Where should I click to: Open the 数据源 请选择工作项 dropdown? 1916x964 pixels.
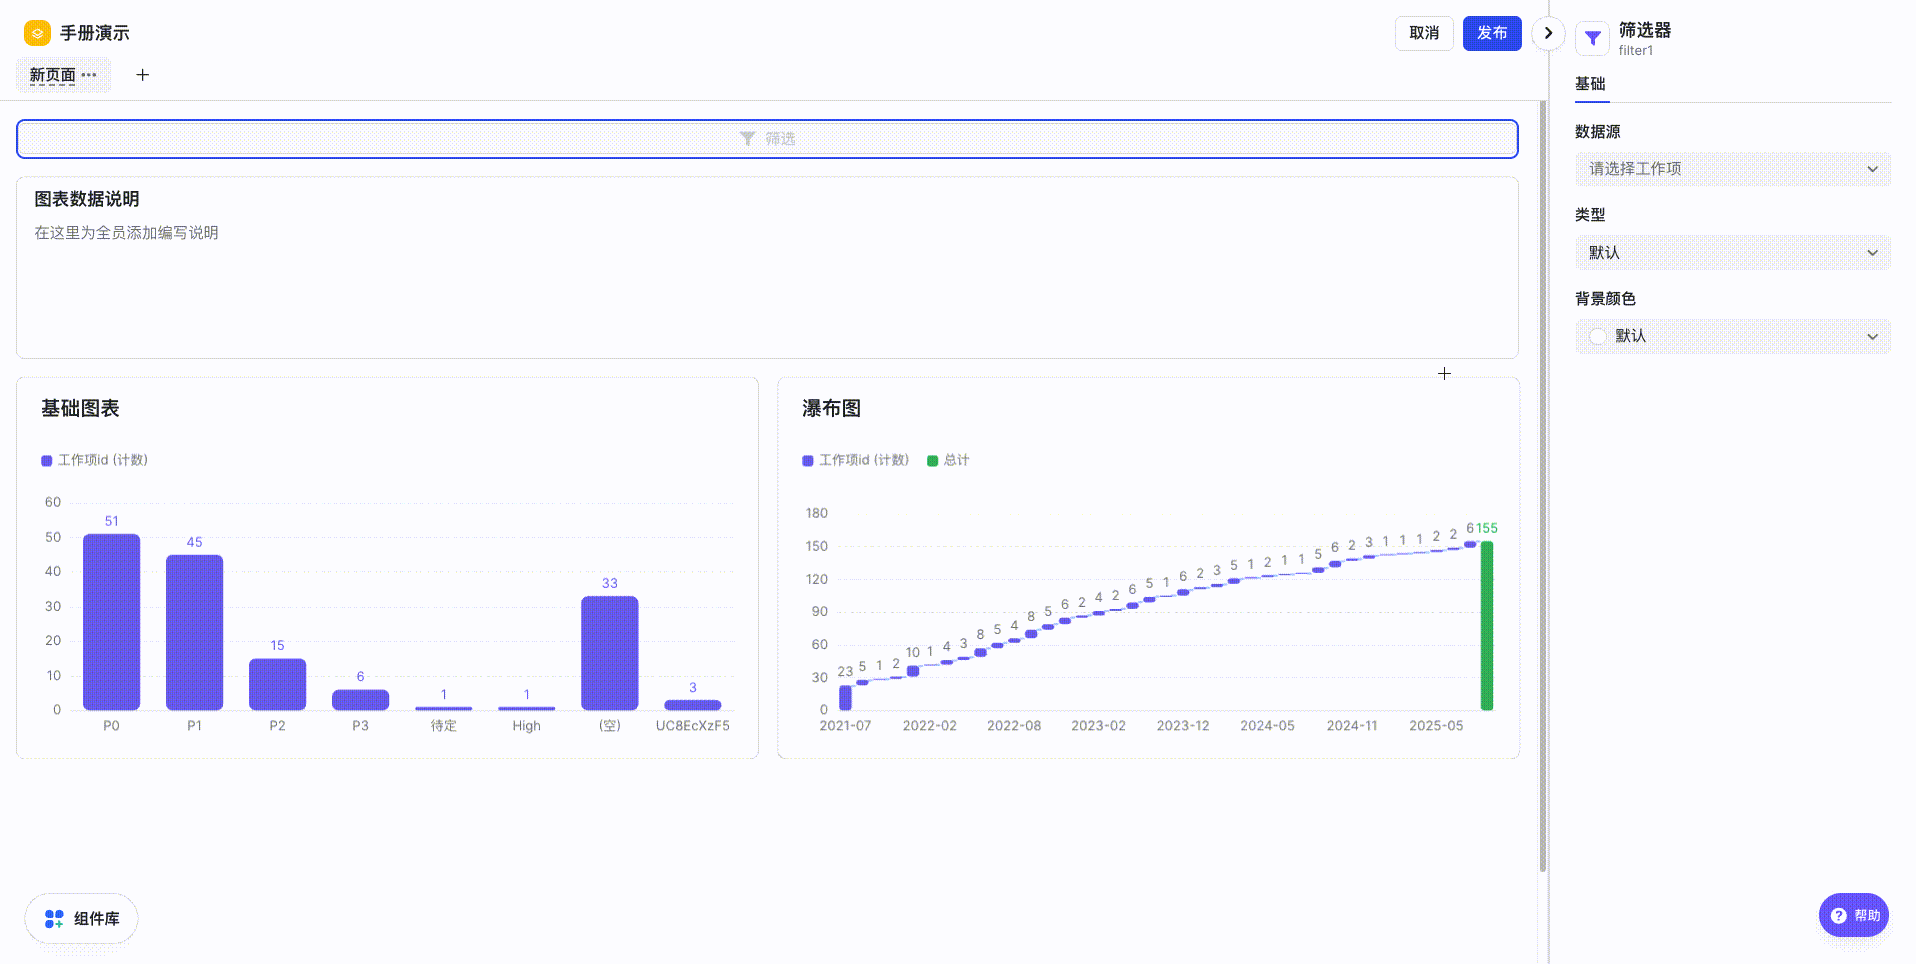point(1733,169)
